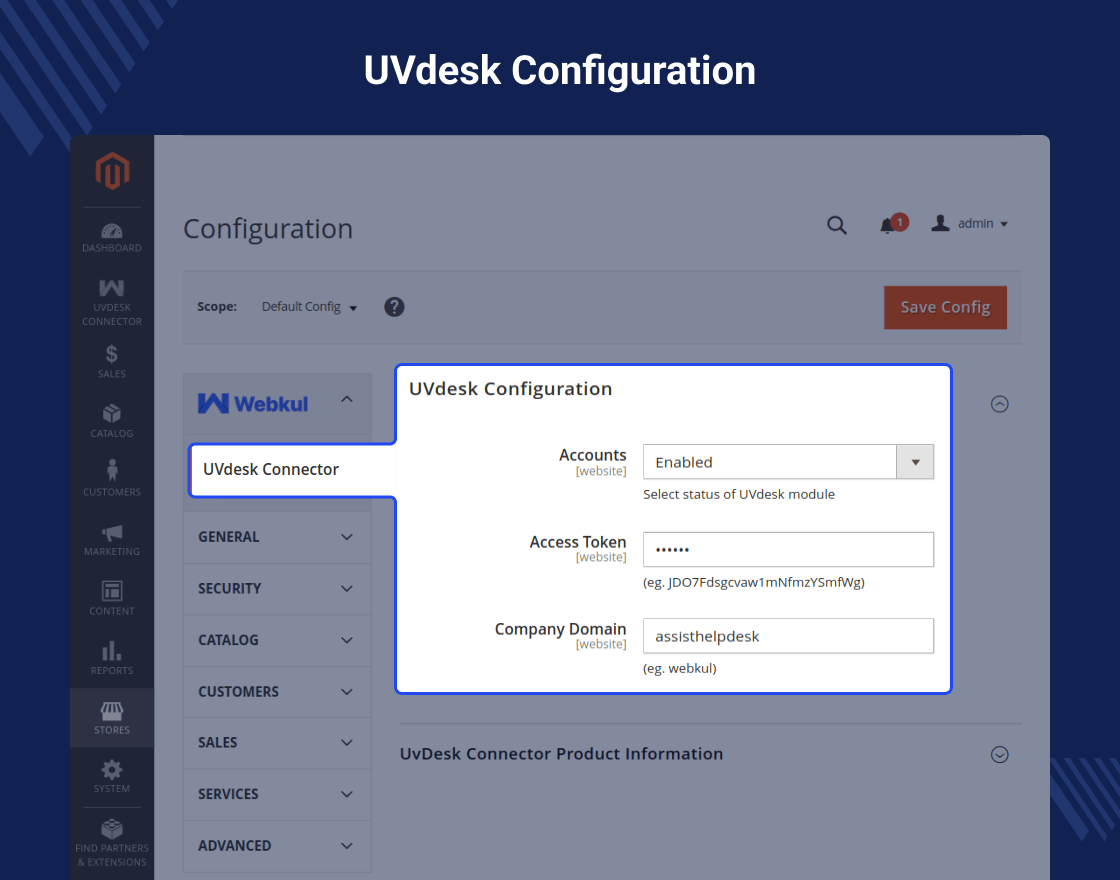Screen dimensions: 1120x880
Task: Click the Access Token input field
Action: coord(788,549)
